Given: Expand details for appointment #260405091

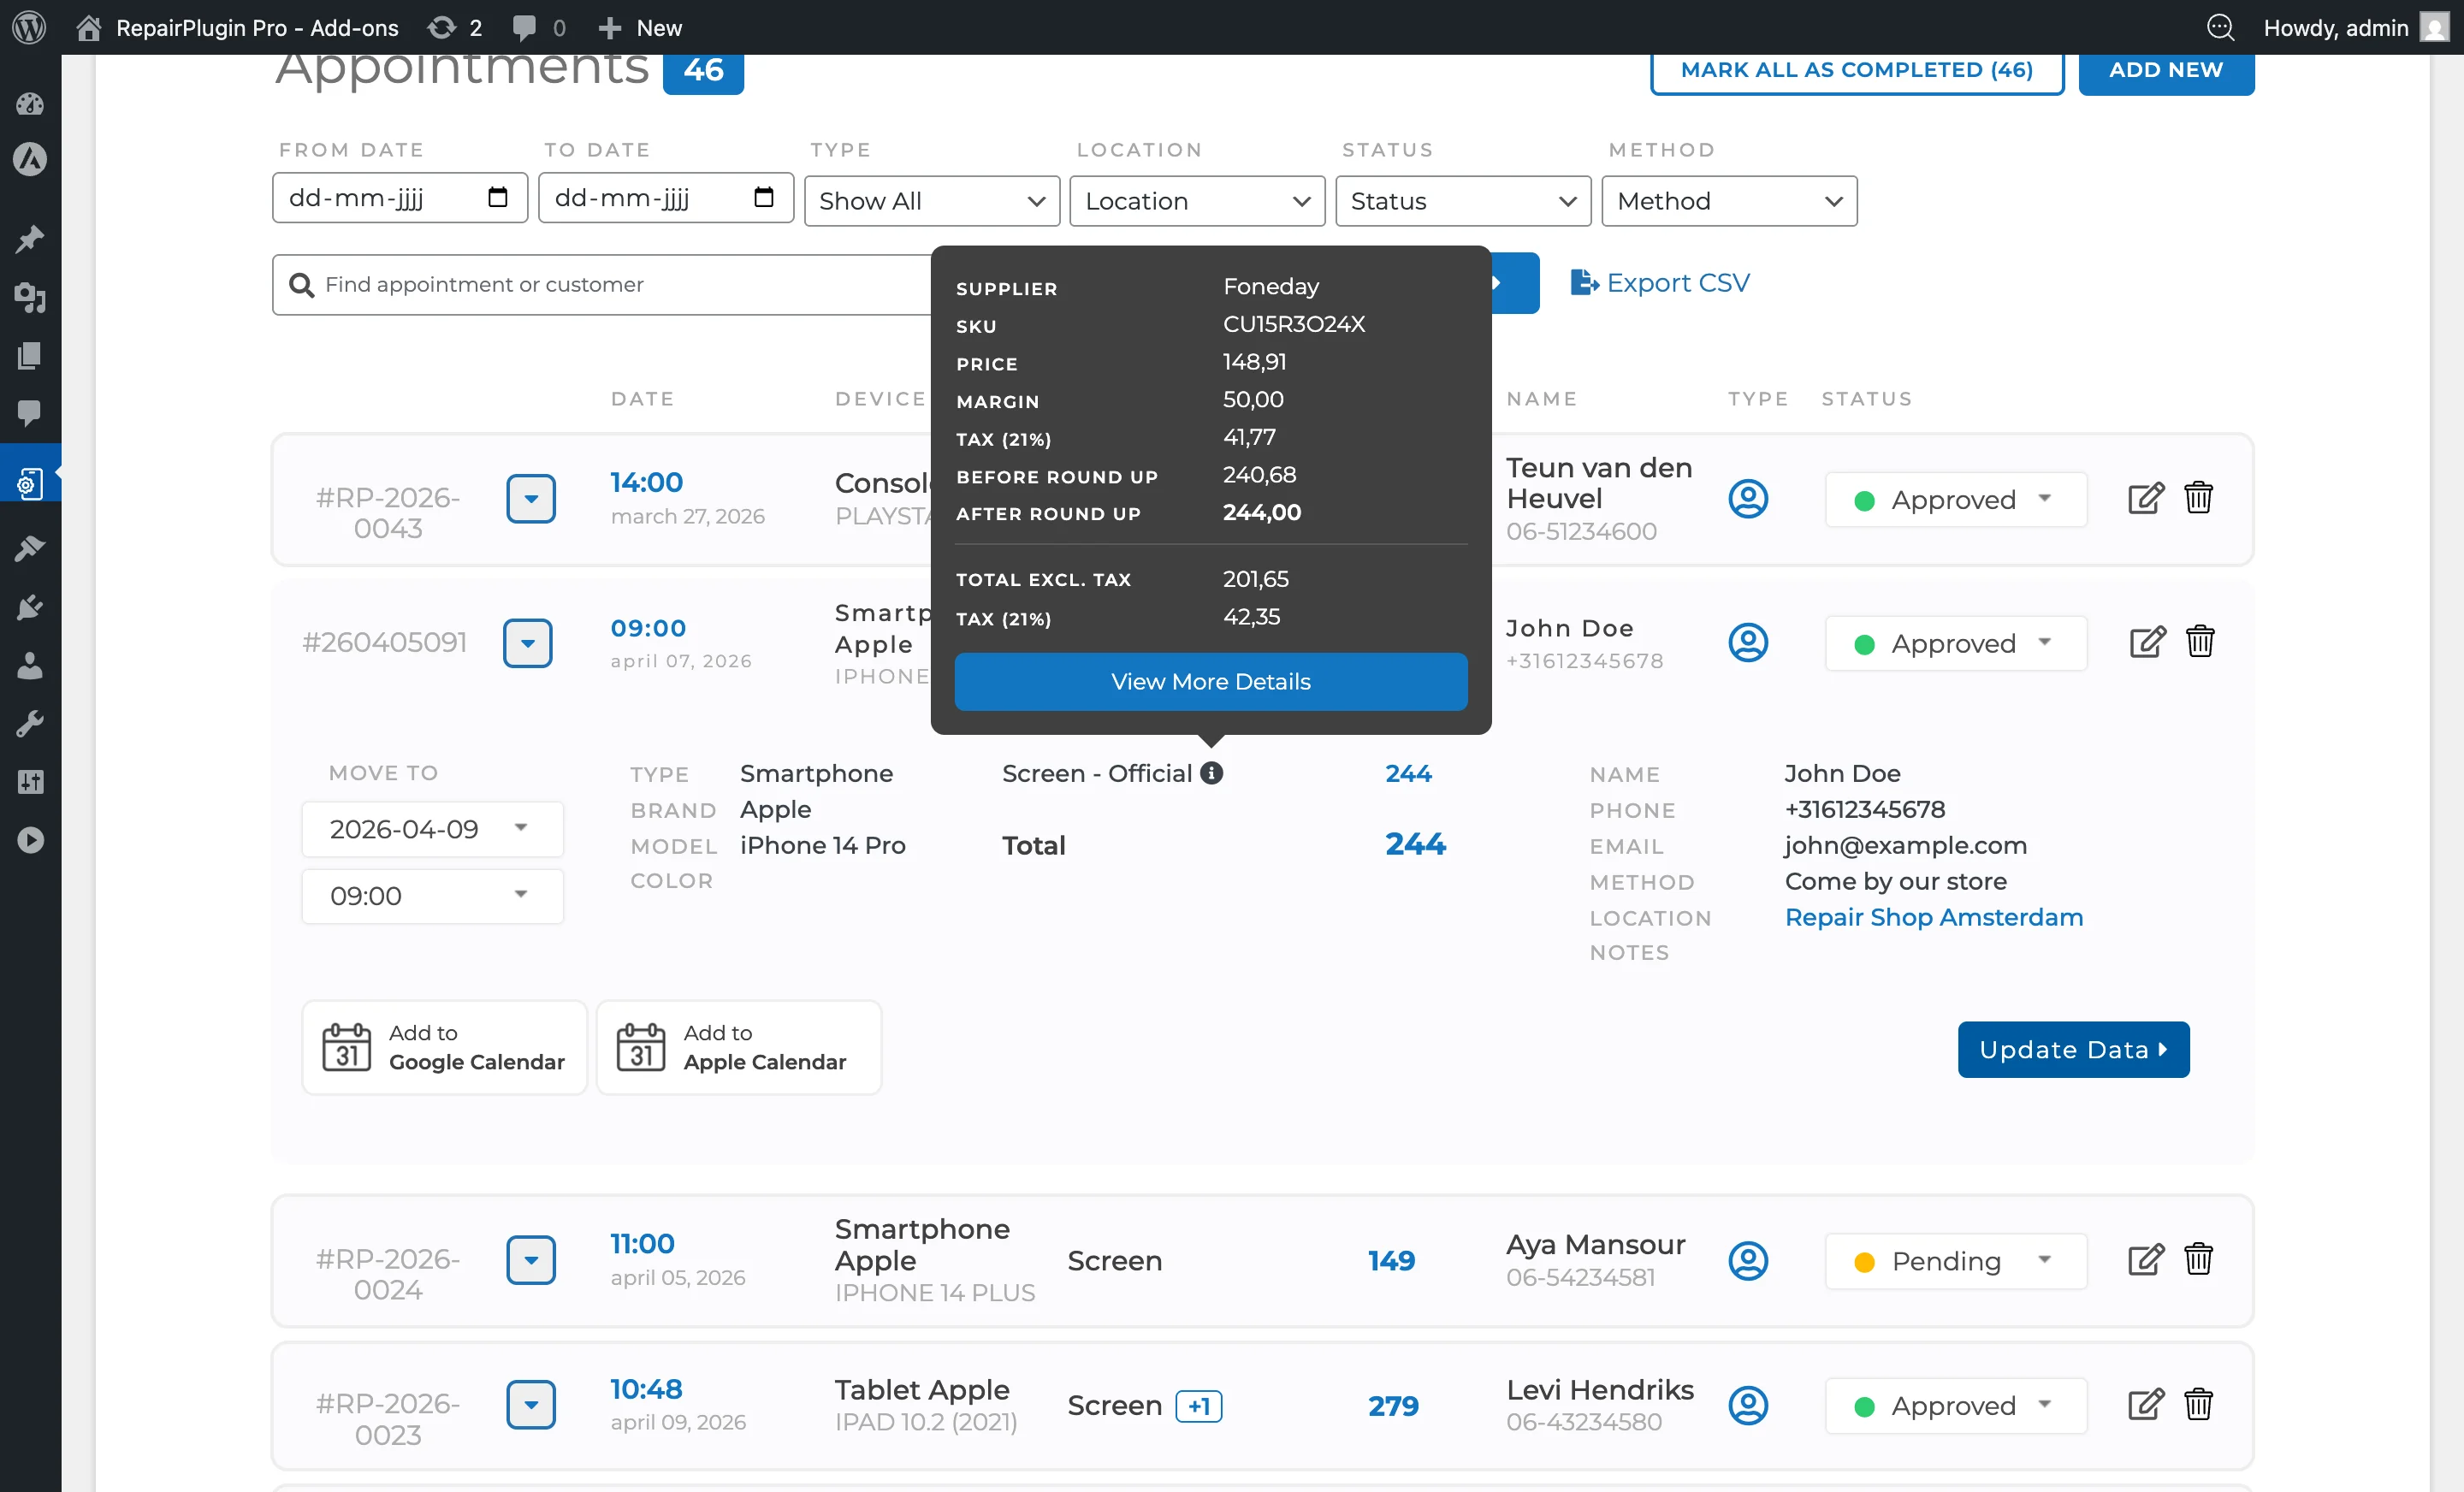Looking at the screenshot, I should tap(528, 643).
